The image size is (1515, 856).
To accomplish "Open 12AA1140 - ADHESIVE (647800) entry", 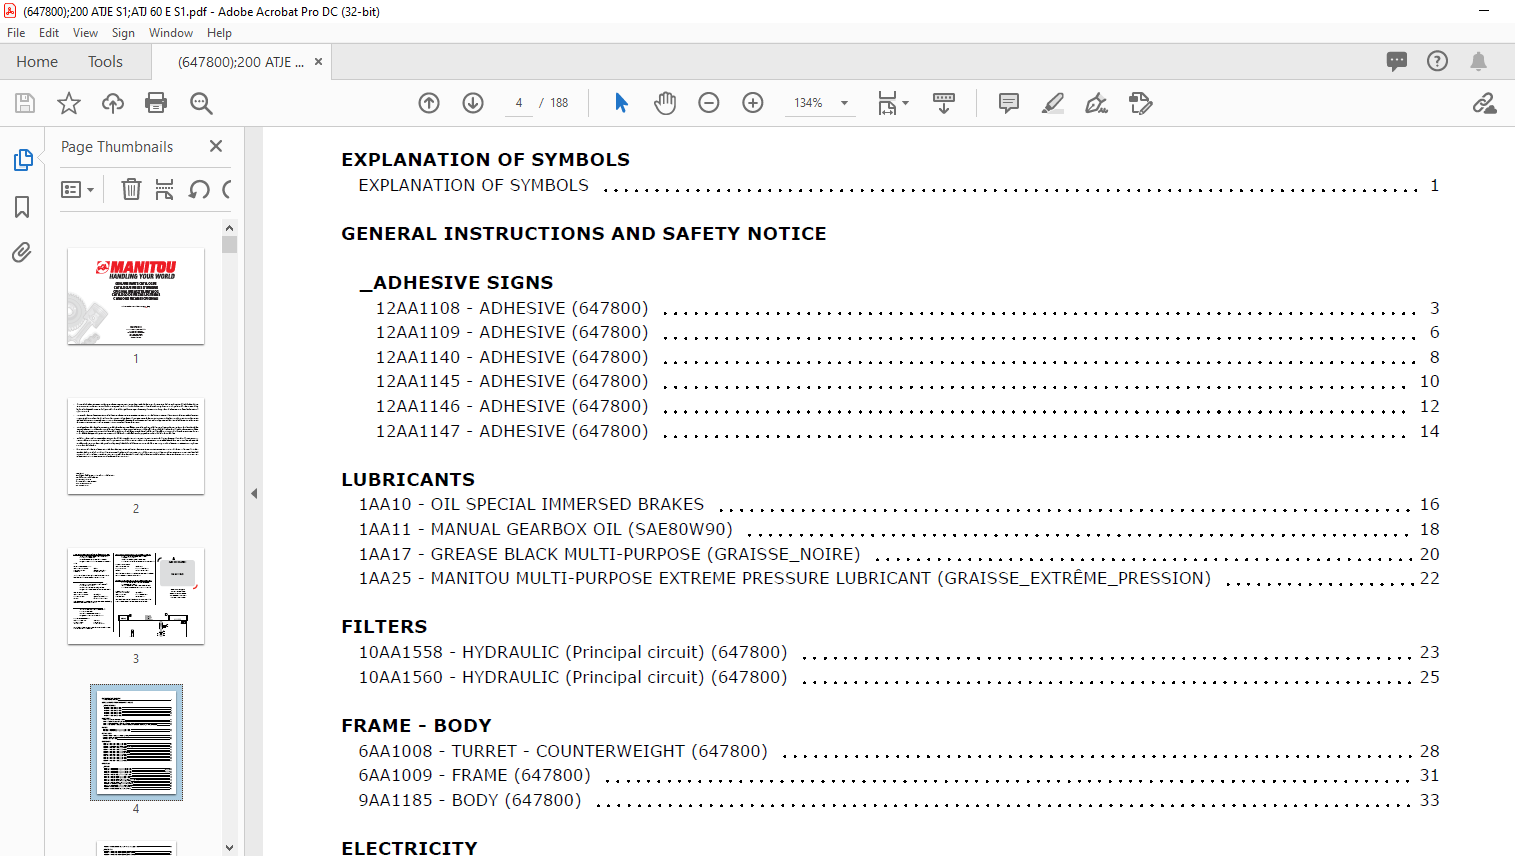I will pos(907,357).
